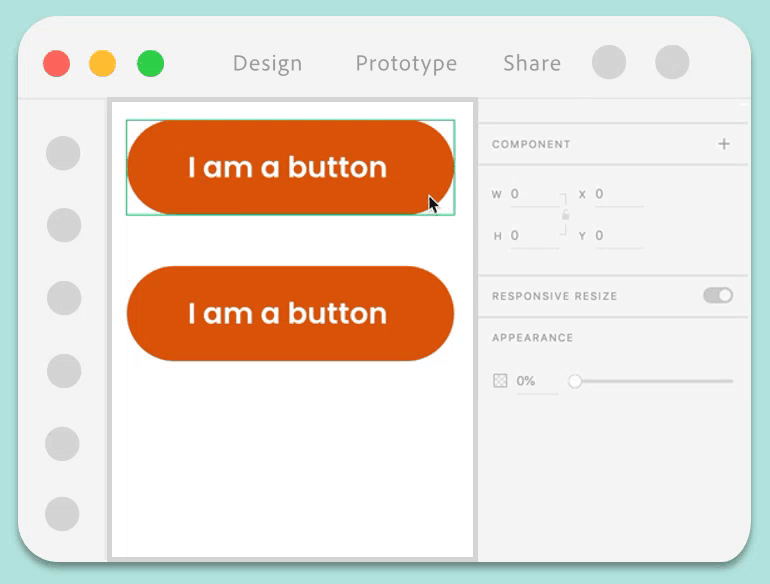Screen dimensions: 770x584
Task: Click the Y position input field
Action: coord(616,236)
